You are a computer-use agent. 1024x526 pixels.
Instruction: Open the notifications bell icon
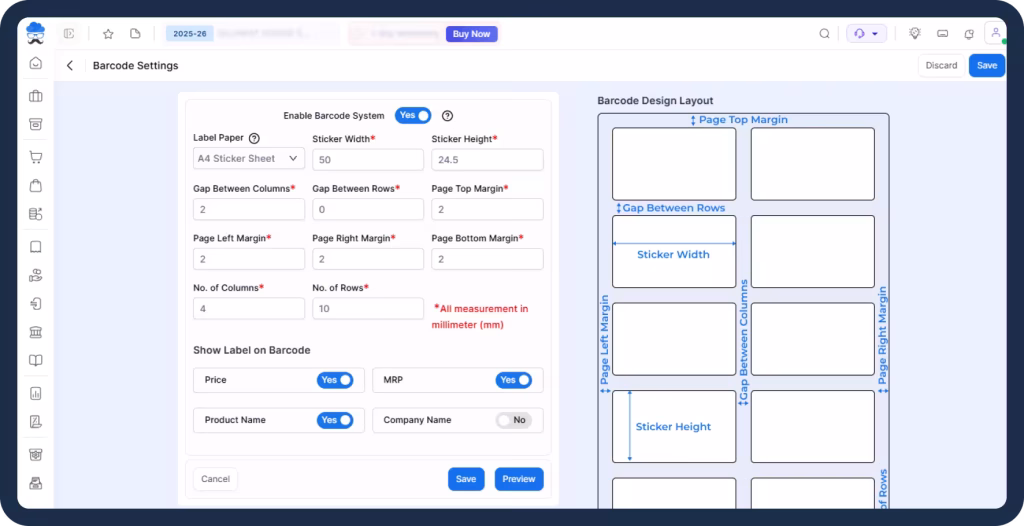pyautogui.click(x=969, y=34)
